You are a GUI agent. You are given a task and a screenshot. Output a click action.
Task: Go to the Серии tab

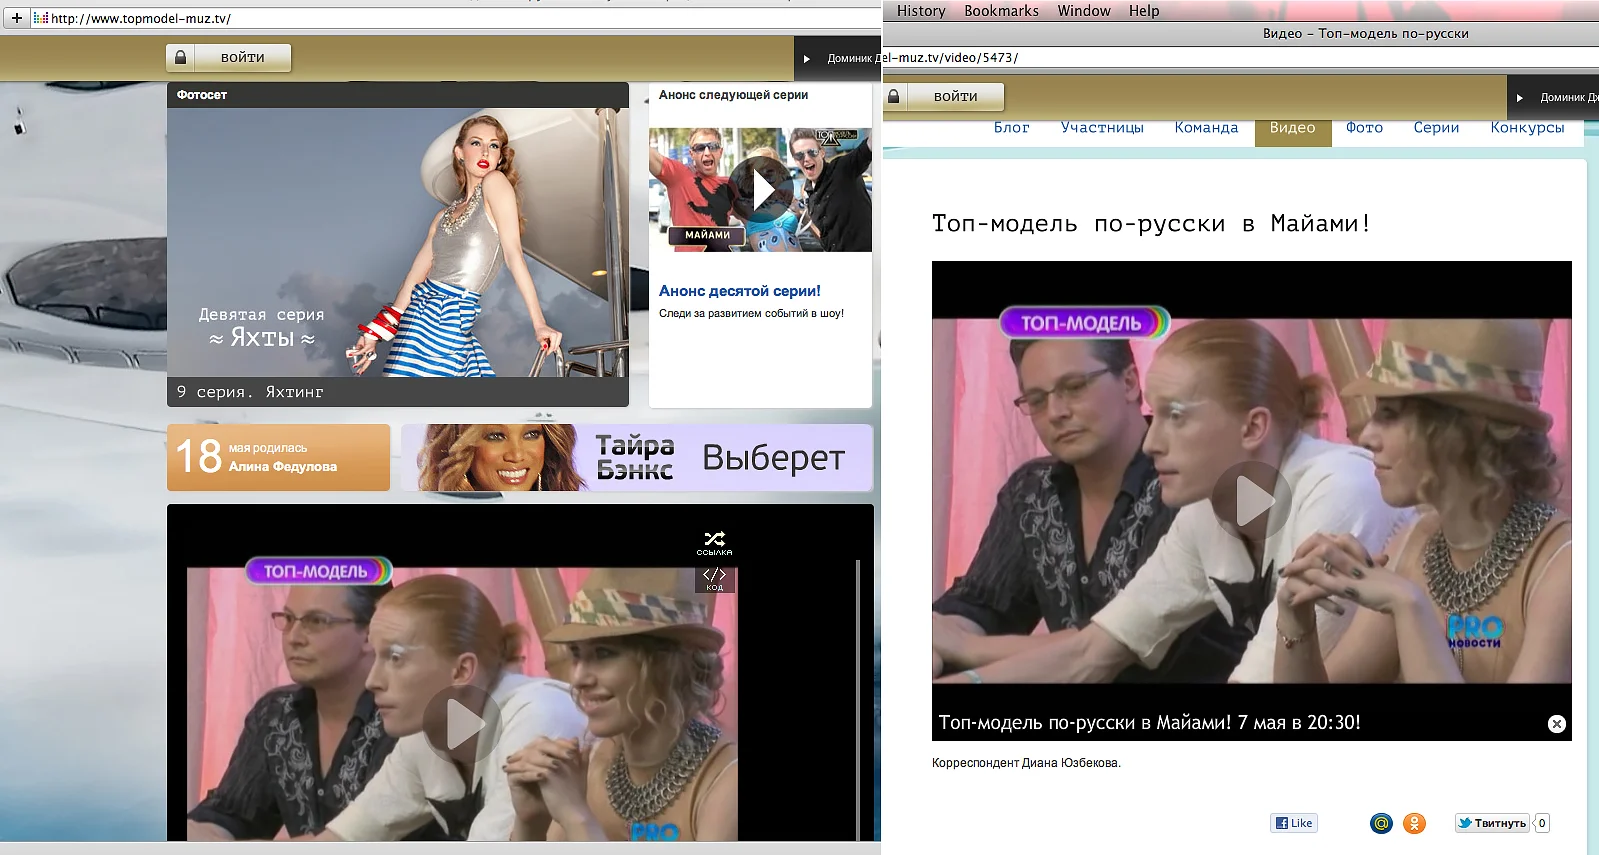pos(1436,127)
